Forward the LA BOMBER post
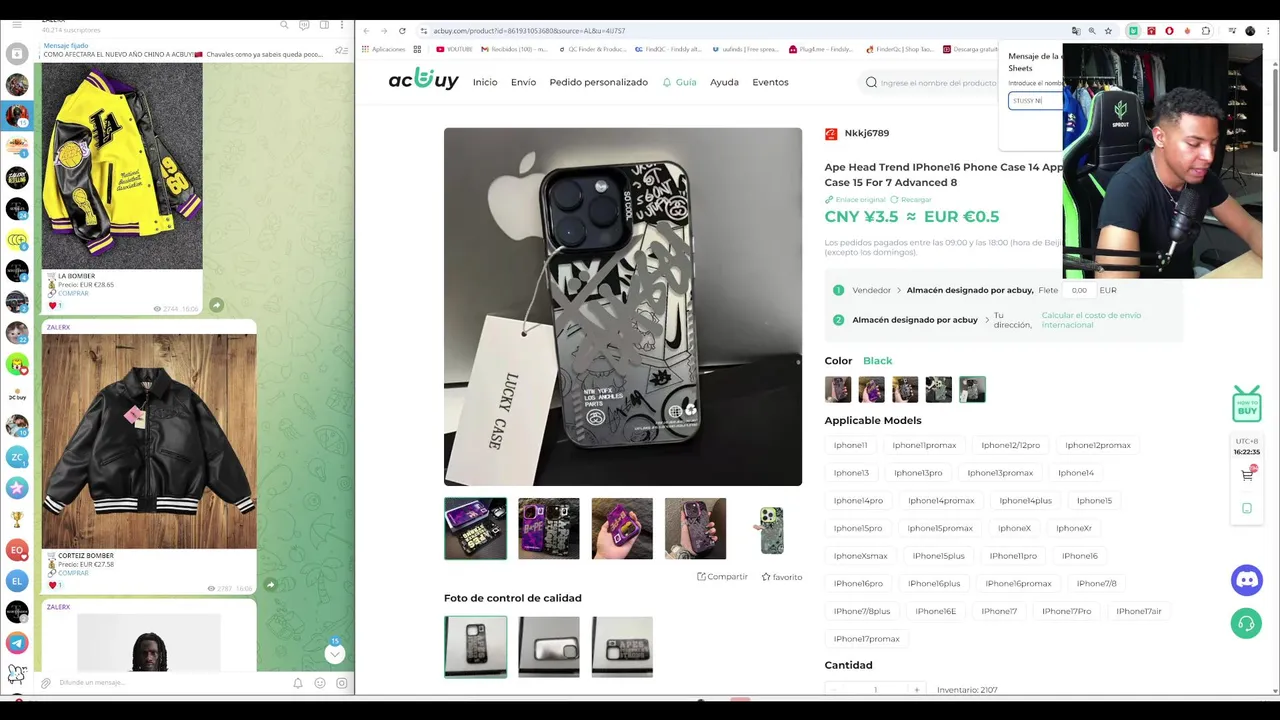The height and width of the screenshot is (720, 1280). click(x=216, y=305)
